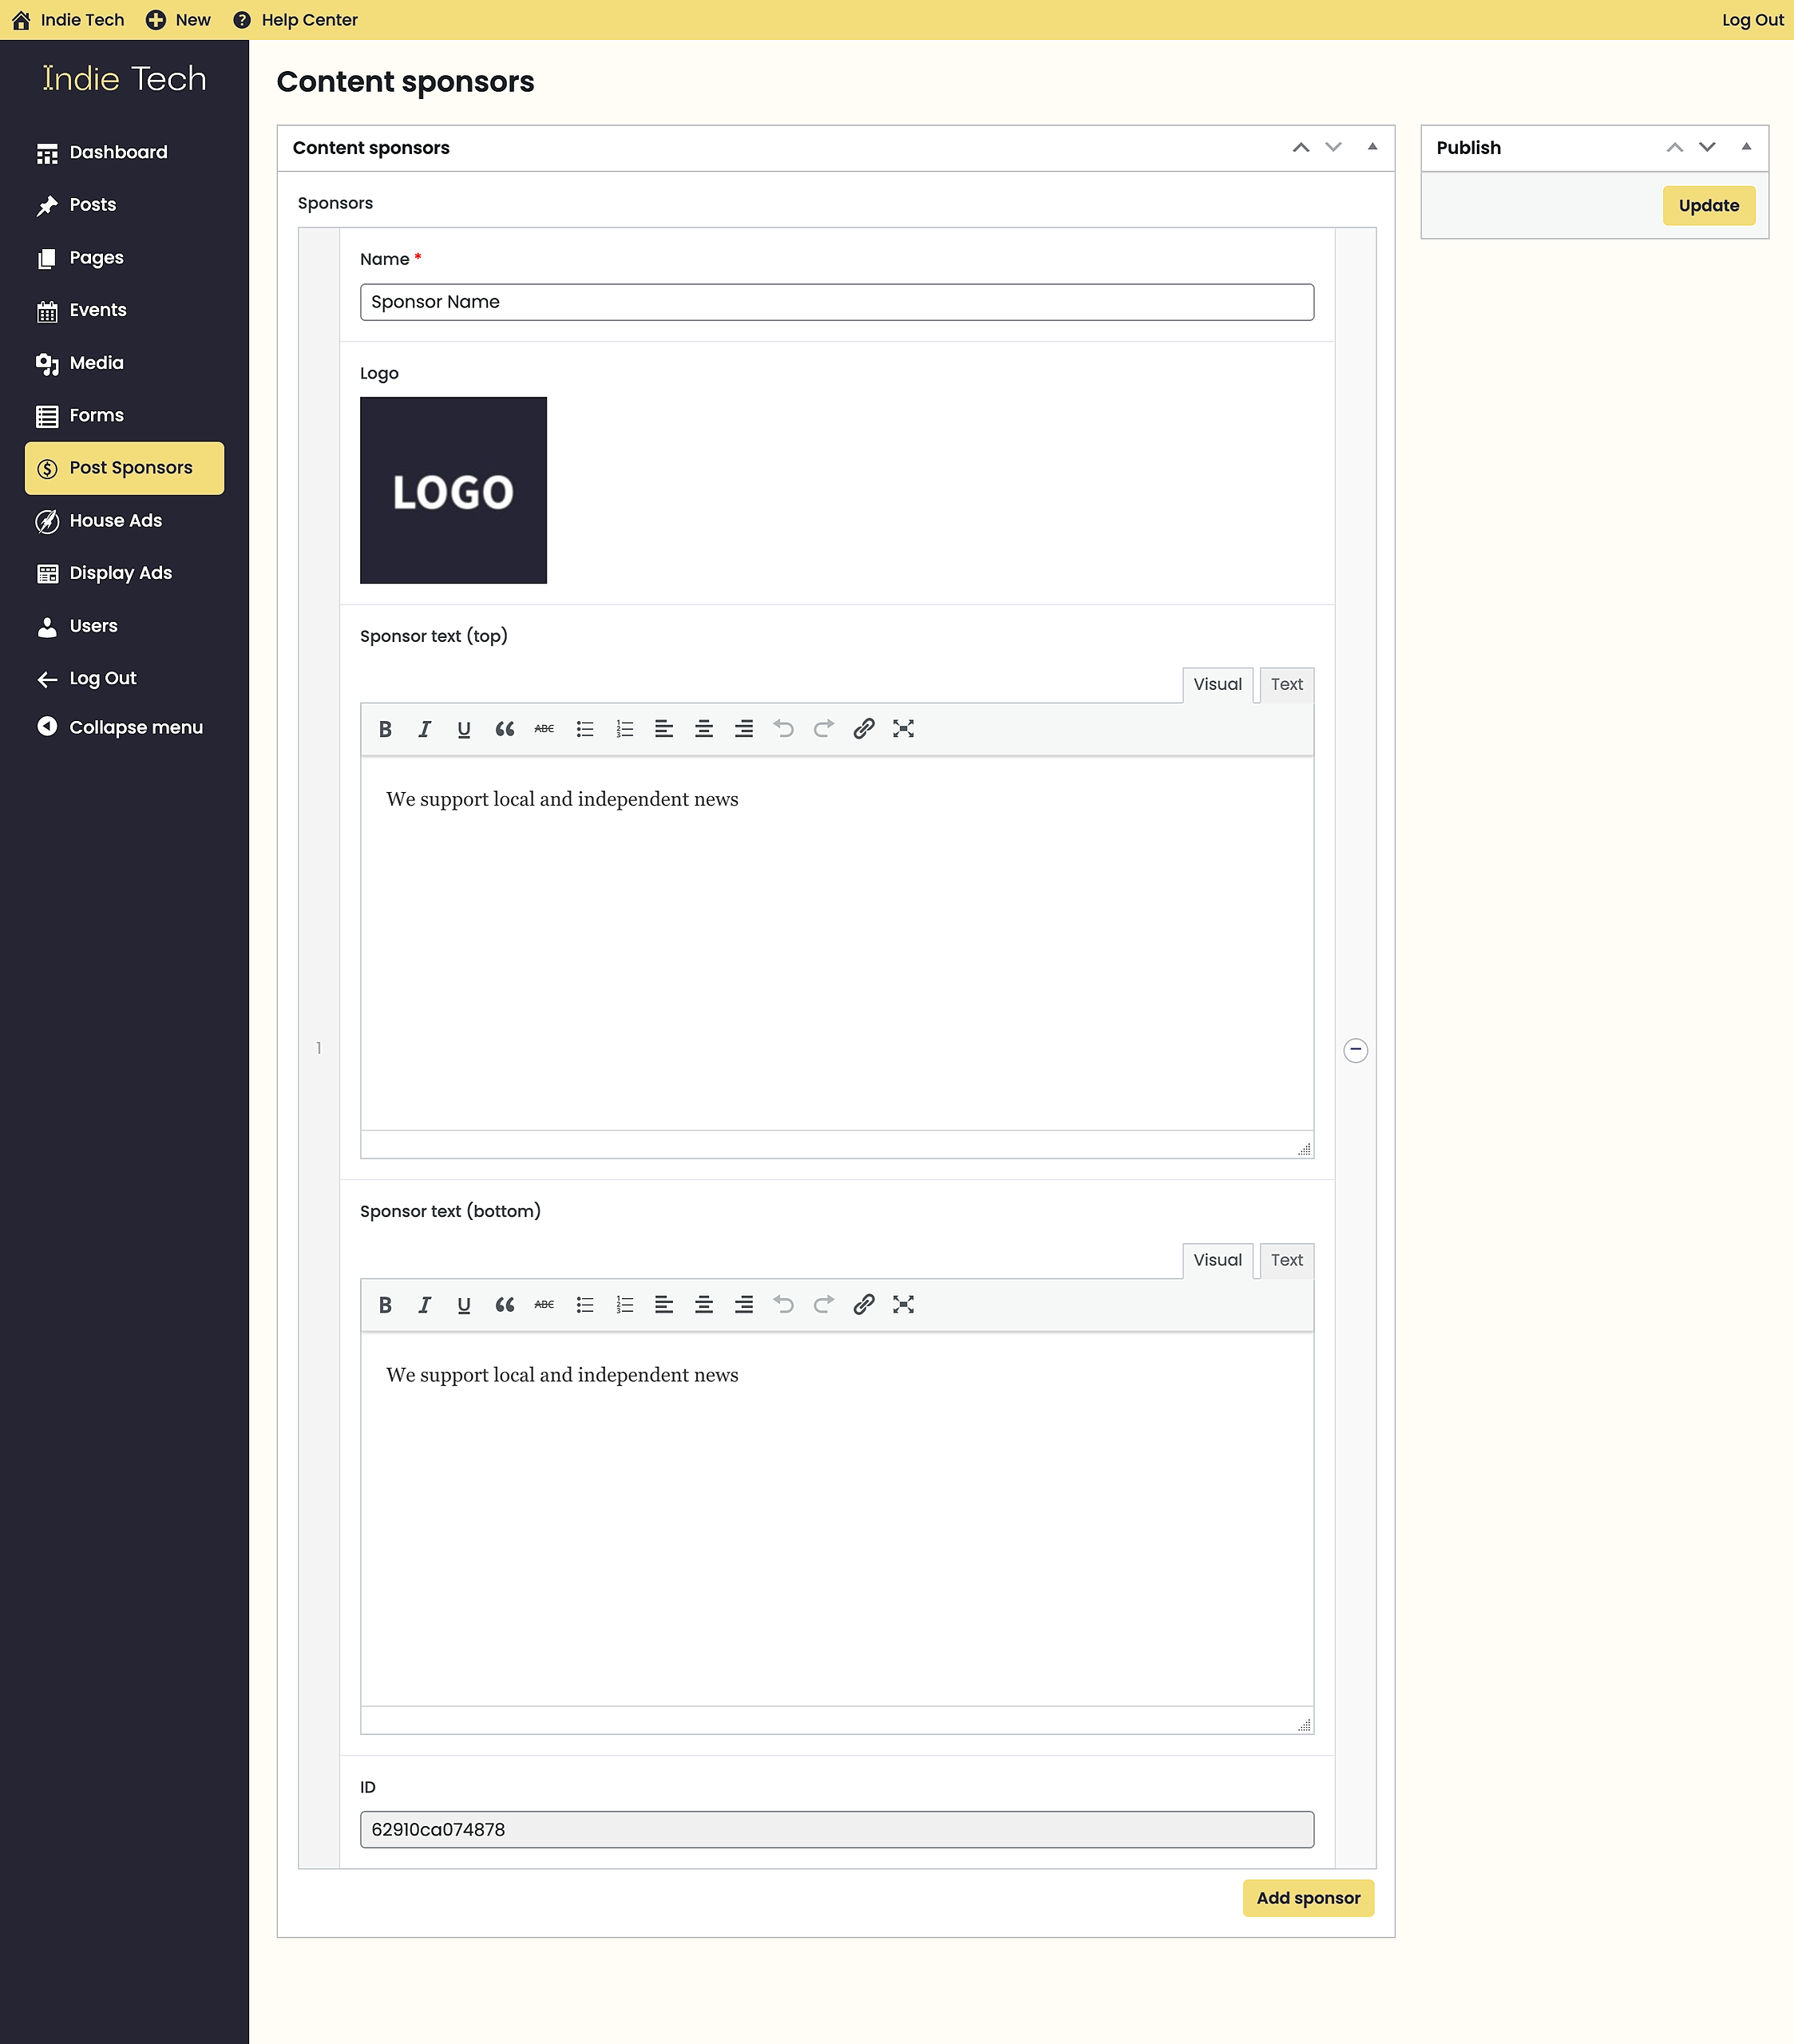
Task: Toggle bold in top sponsor text editor
Action: coord(385,729)
